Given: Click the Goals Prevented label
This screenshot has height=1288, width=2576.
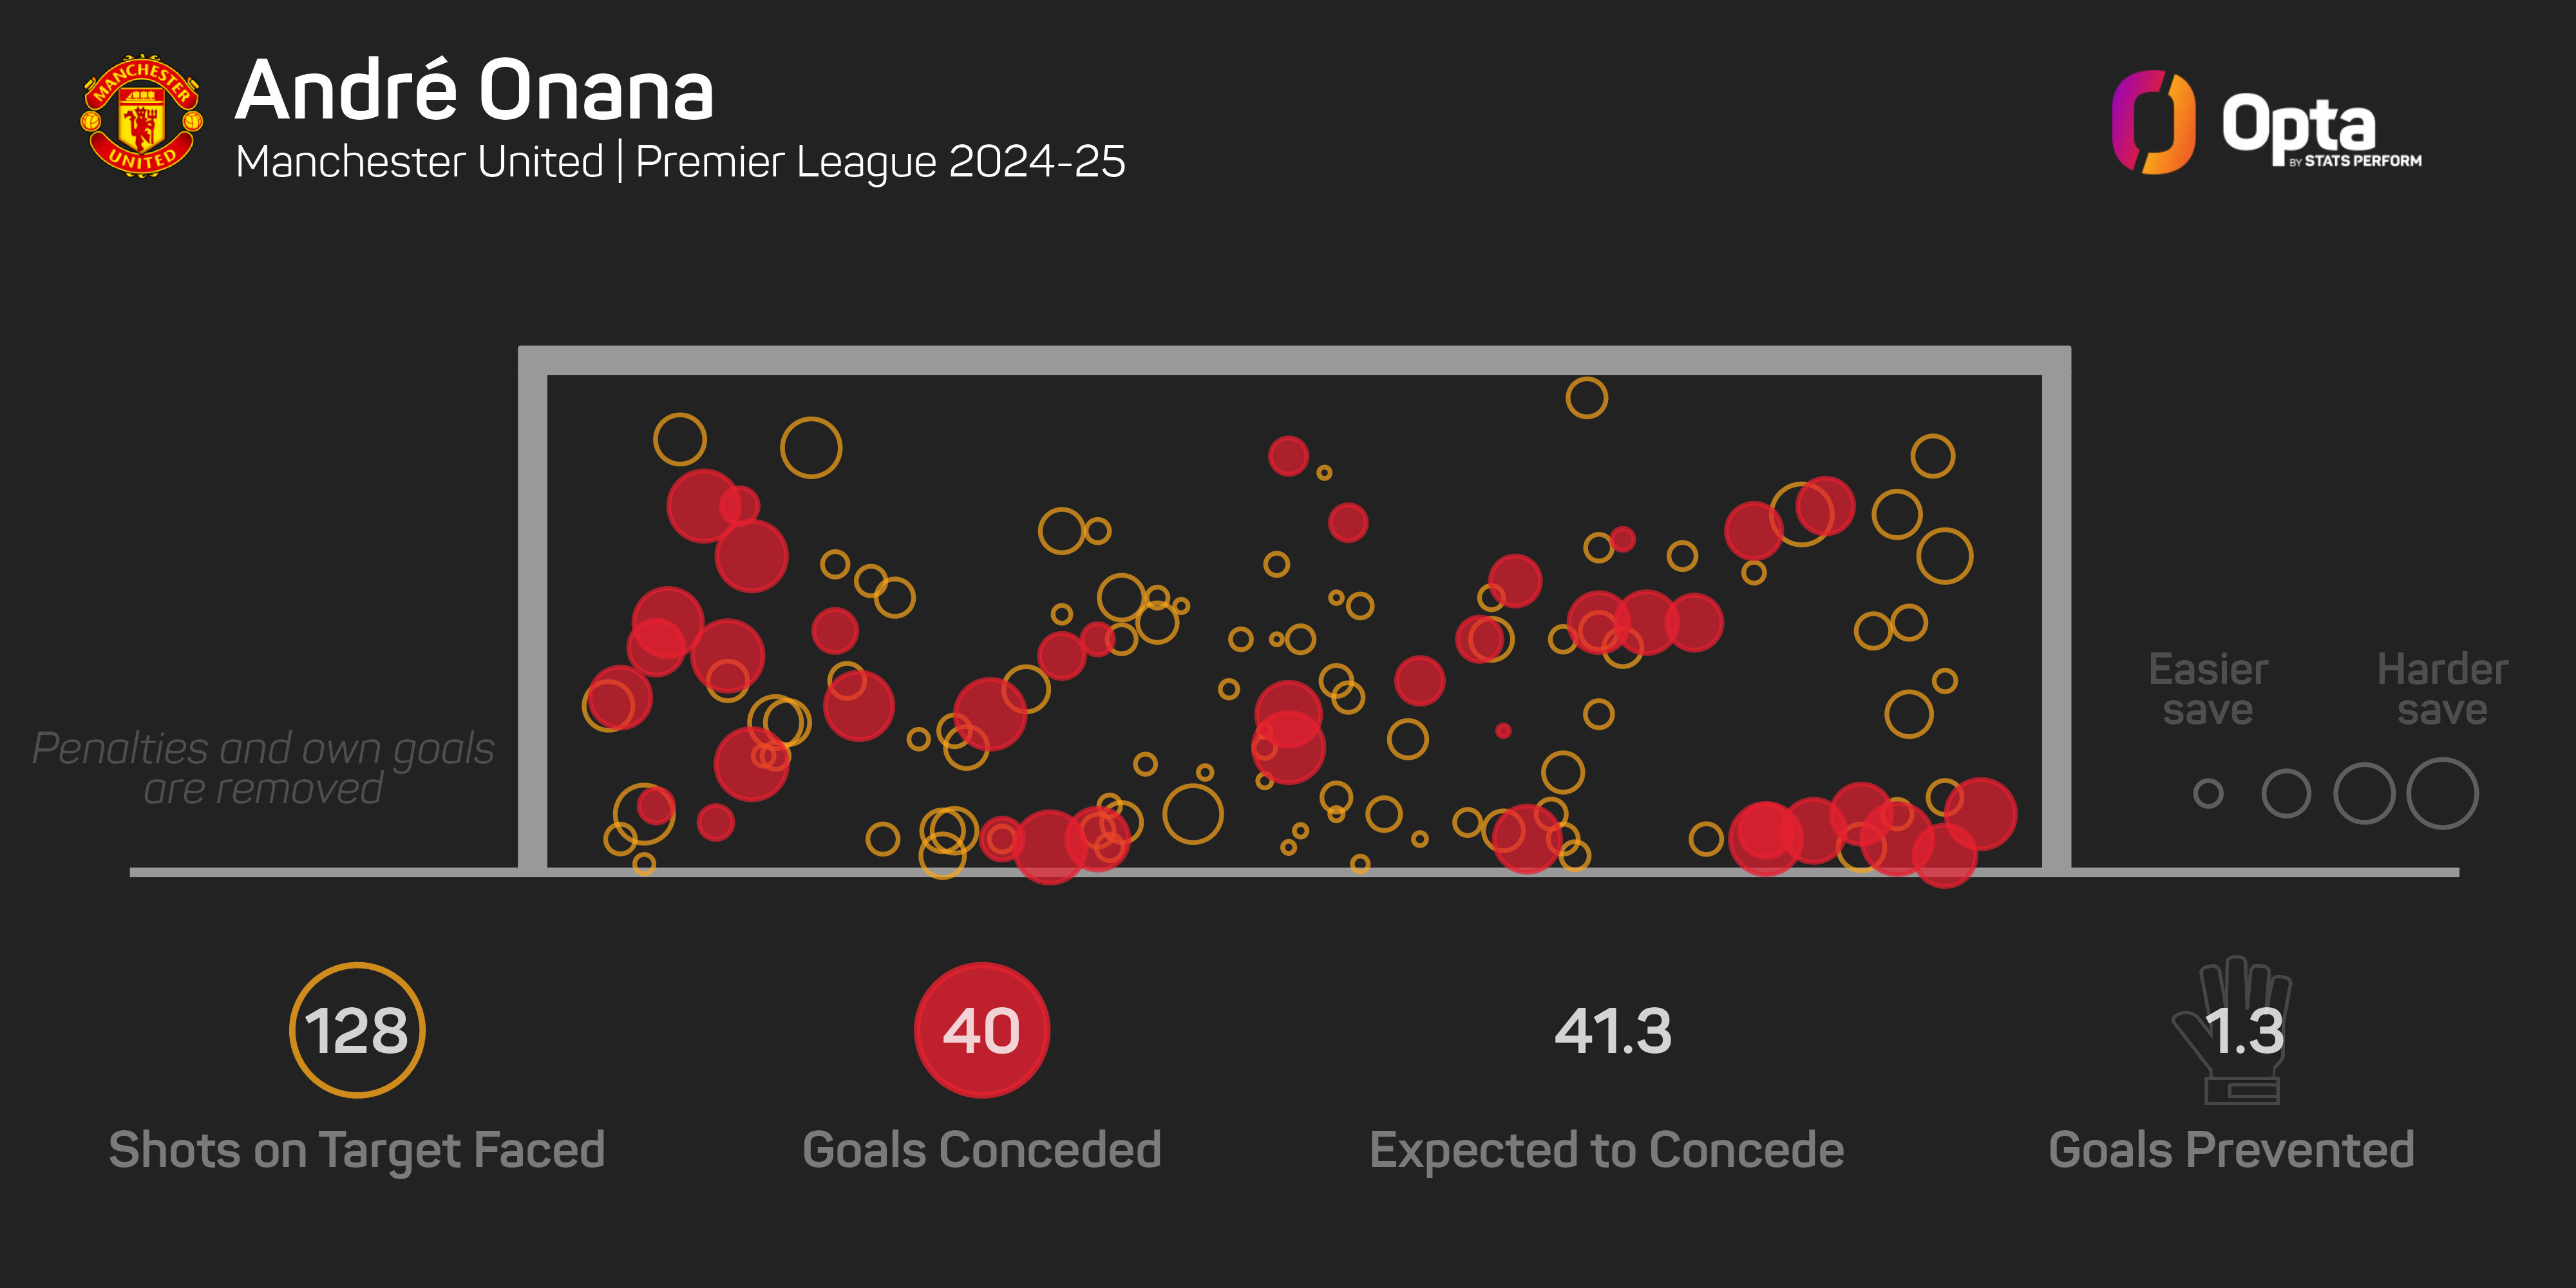Looking at the screenshot, I should point(2232,1150).
